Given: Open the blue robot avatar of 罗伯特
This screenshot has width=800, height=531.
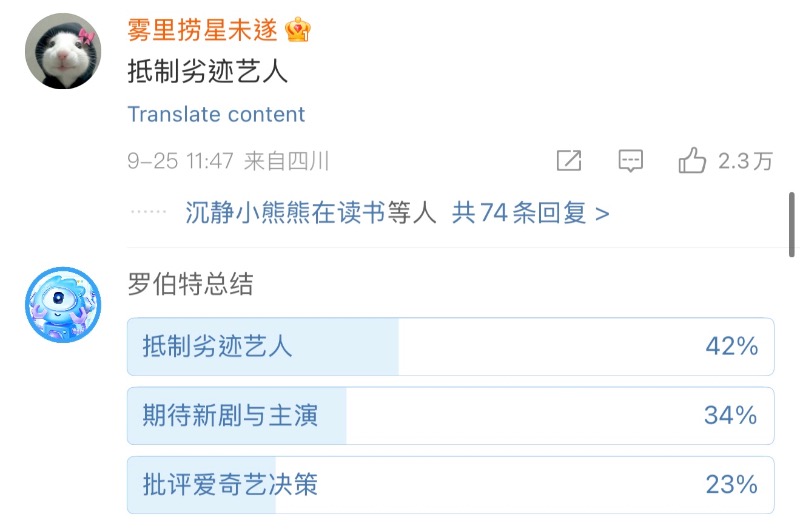Looking at the screenshot, I should [x=63, y=304].
